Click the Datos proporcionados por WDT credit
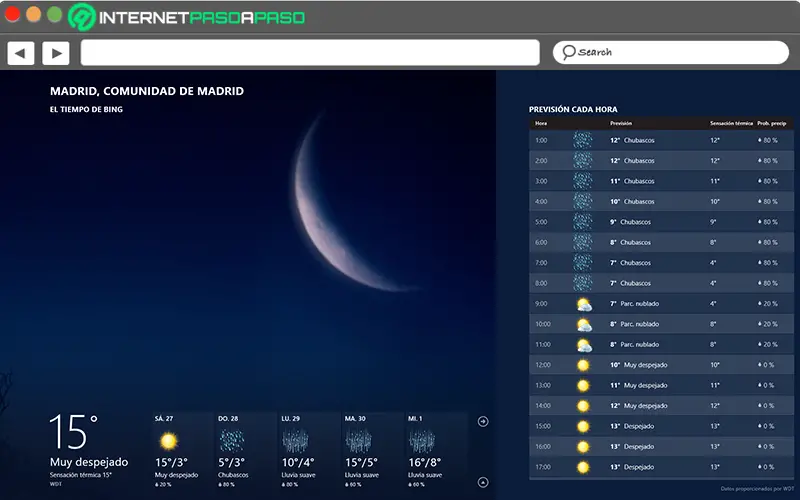This screenshot has height=500, width=800. [x=758, y=489]
